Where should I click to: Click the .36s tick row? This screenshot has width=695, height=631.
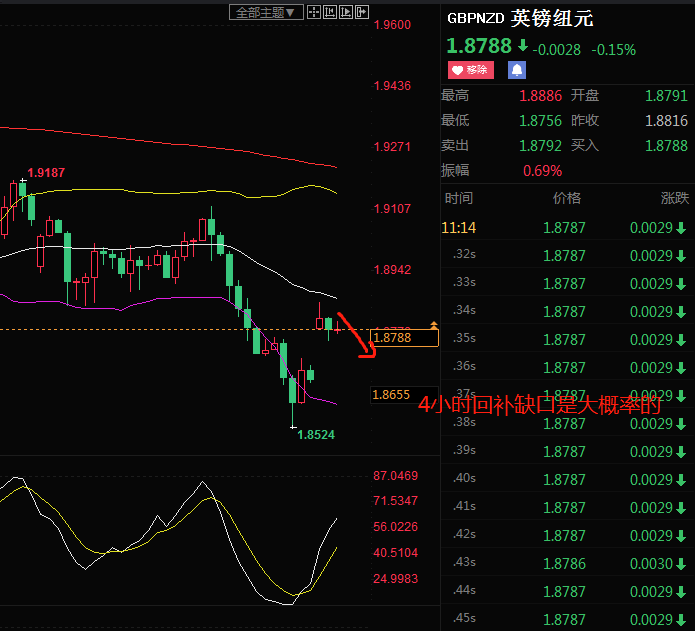pos(567,366)
